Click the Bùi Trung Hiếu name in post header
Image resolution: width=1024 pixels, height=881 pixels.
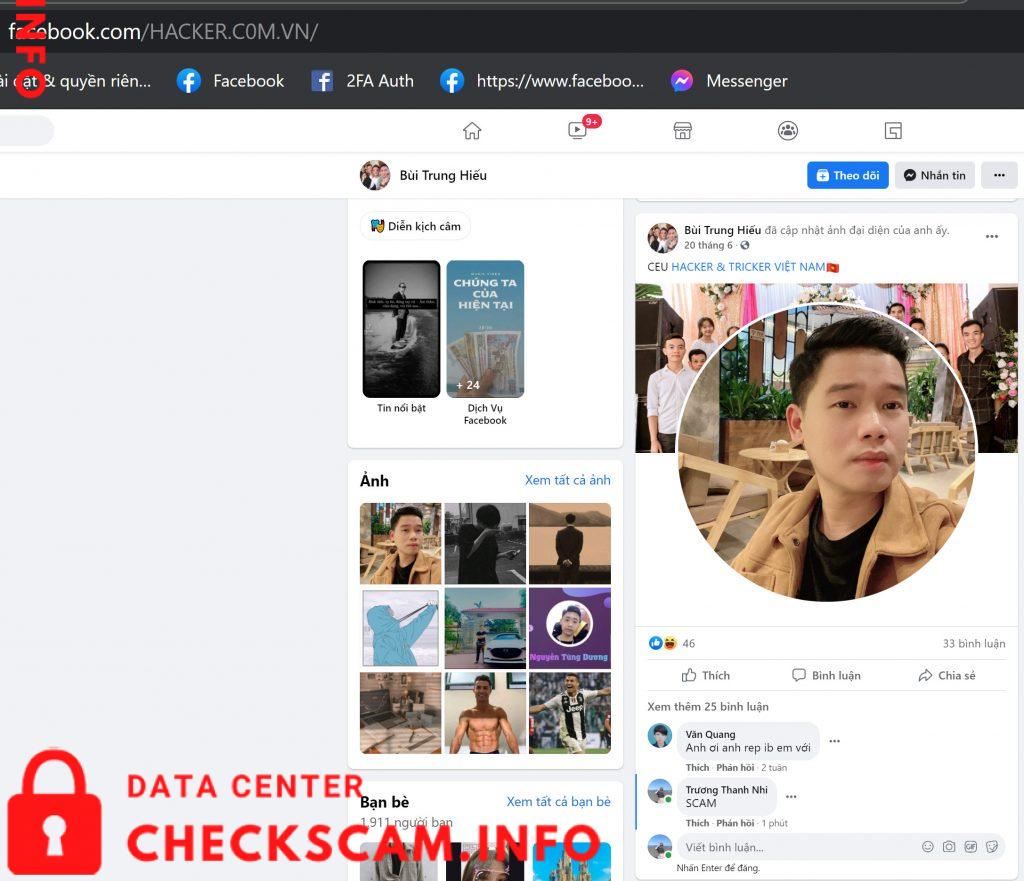point(722,231)
